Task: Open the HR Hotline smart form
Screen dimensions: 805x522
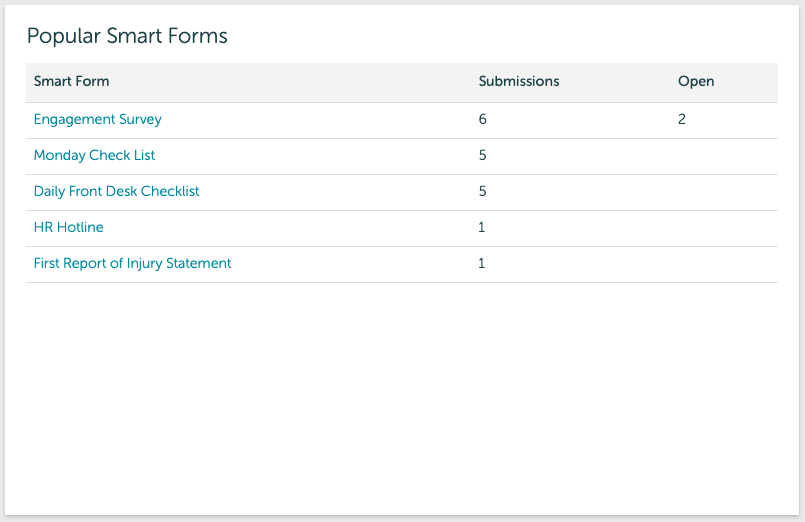Action: tap(68, 227)
